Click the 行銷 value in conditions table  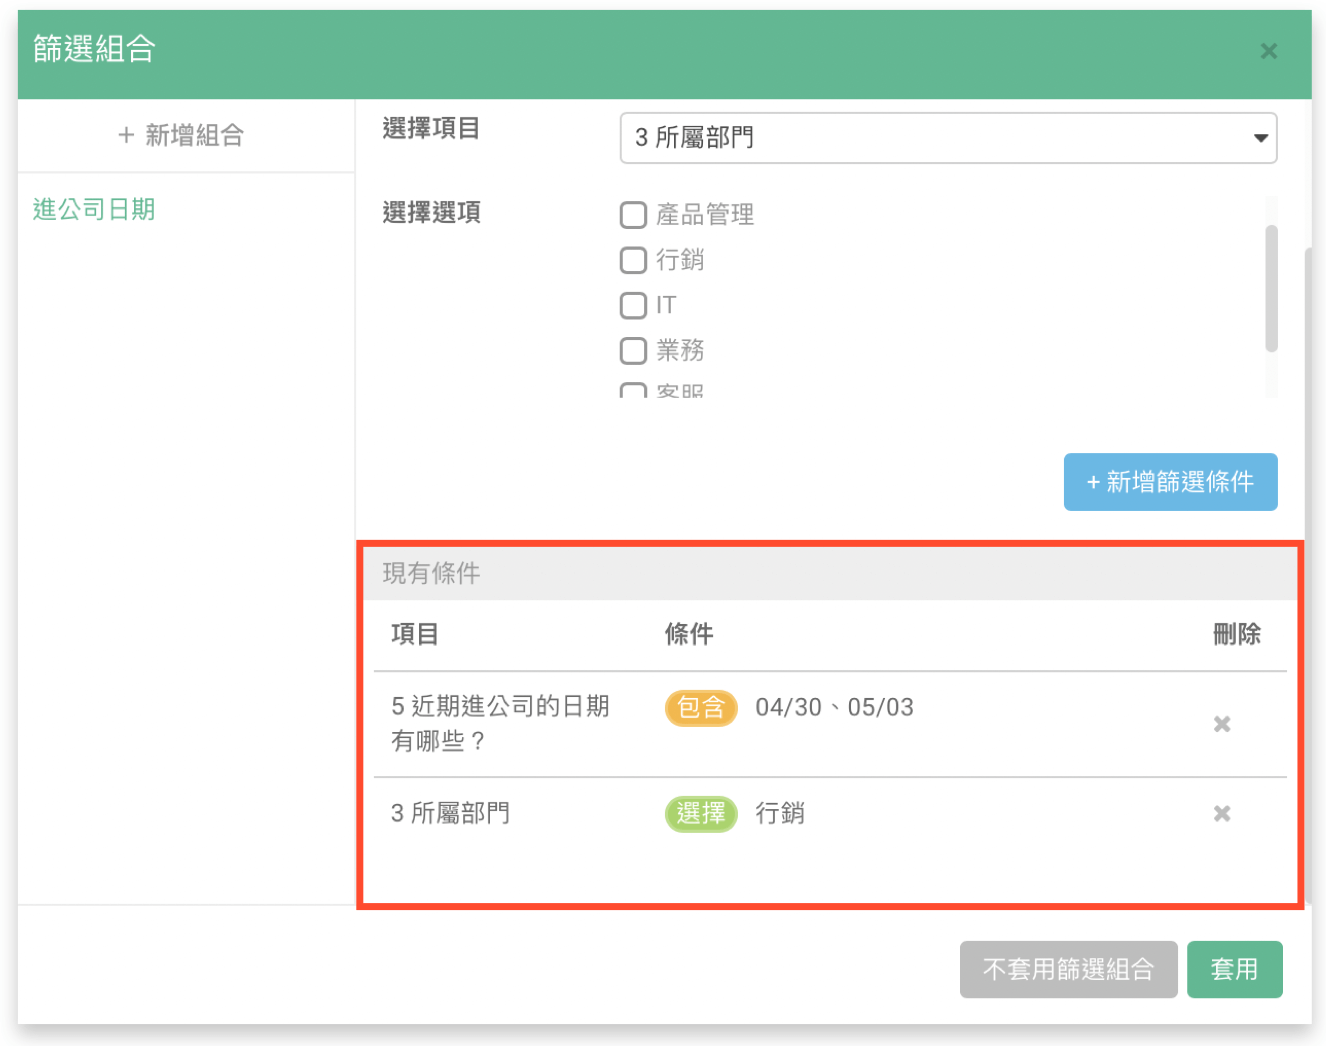(780, 813)
